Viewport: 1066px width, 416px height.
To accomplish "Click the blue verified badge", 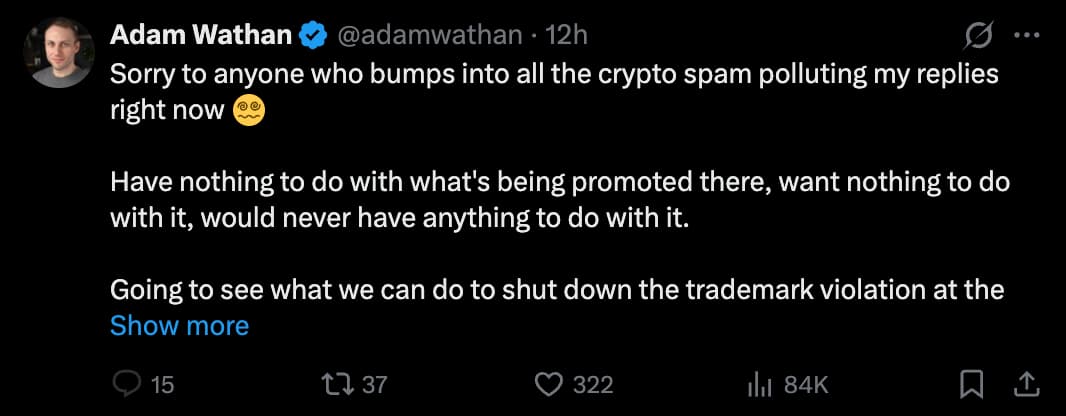I will [x=313, y=36].
